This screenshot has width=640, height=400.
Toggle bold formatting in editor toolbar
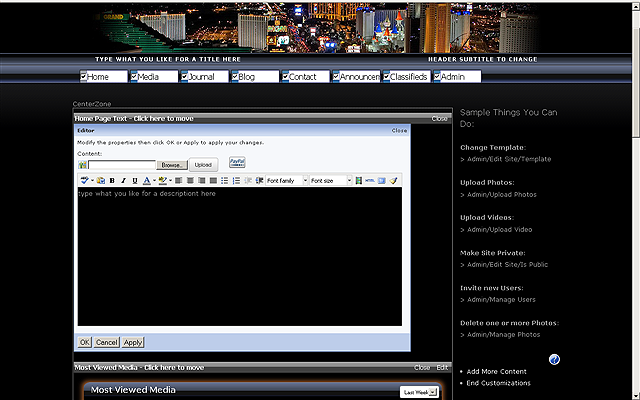coord(112,181)
